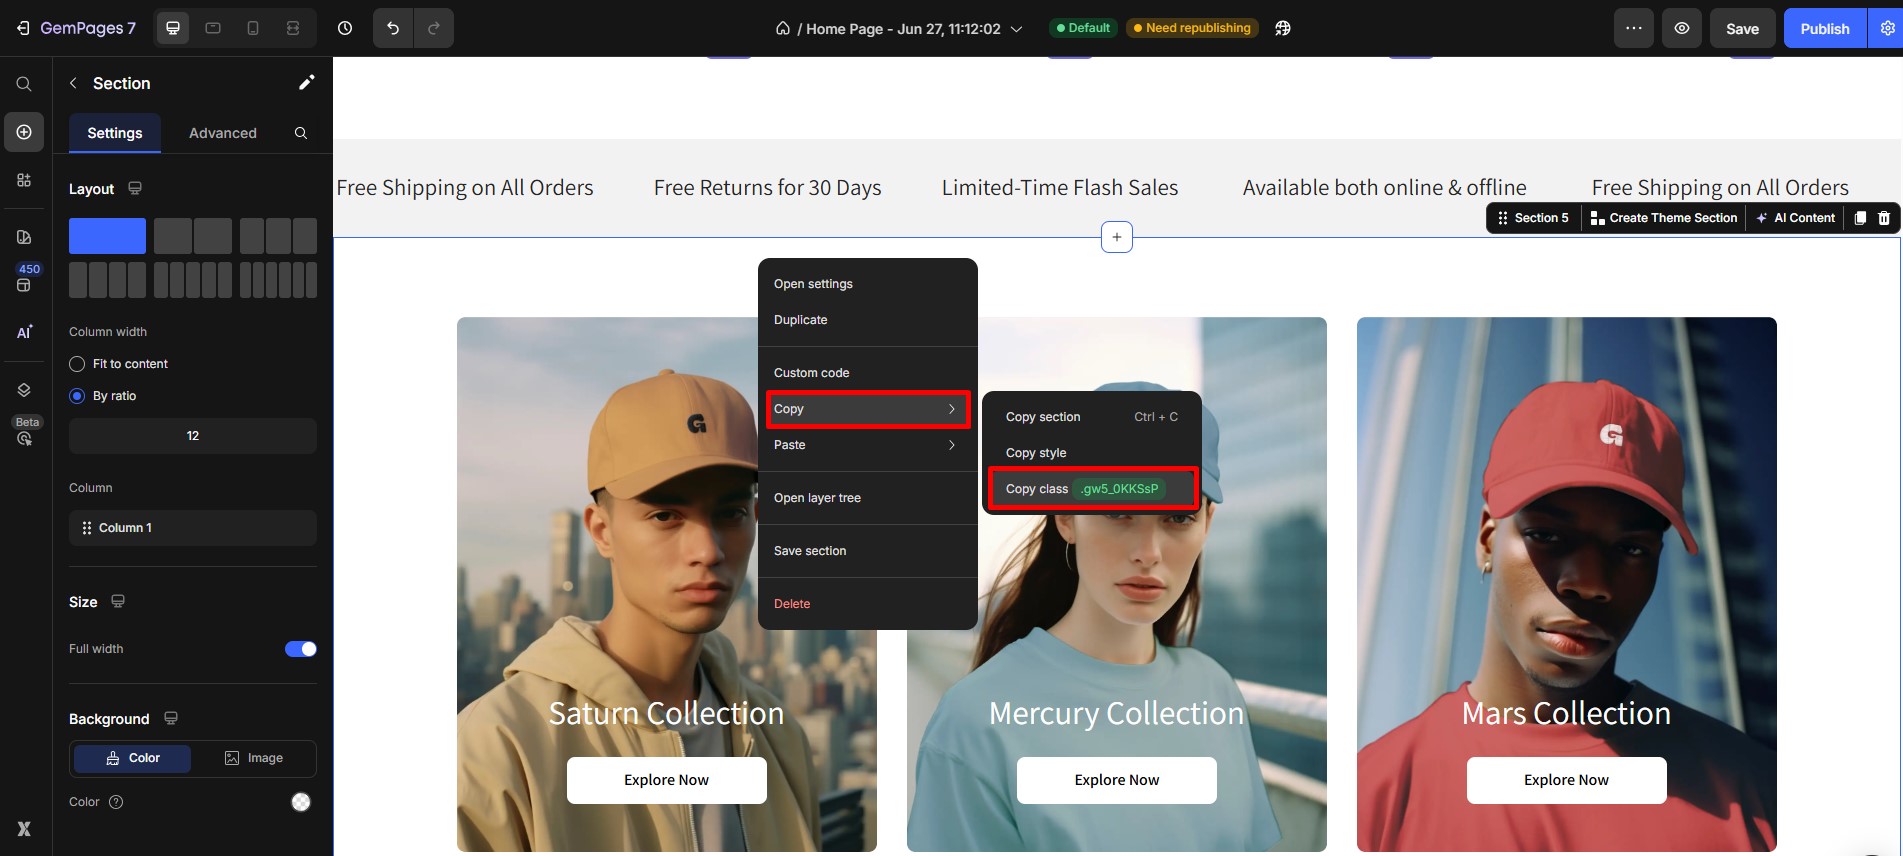This screenshot has height=856, width=1903.
Task: Open the background Color swatch
Action: pos(301,802)
